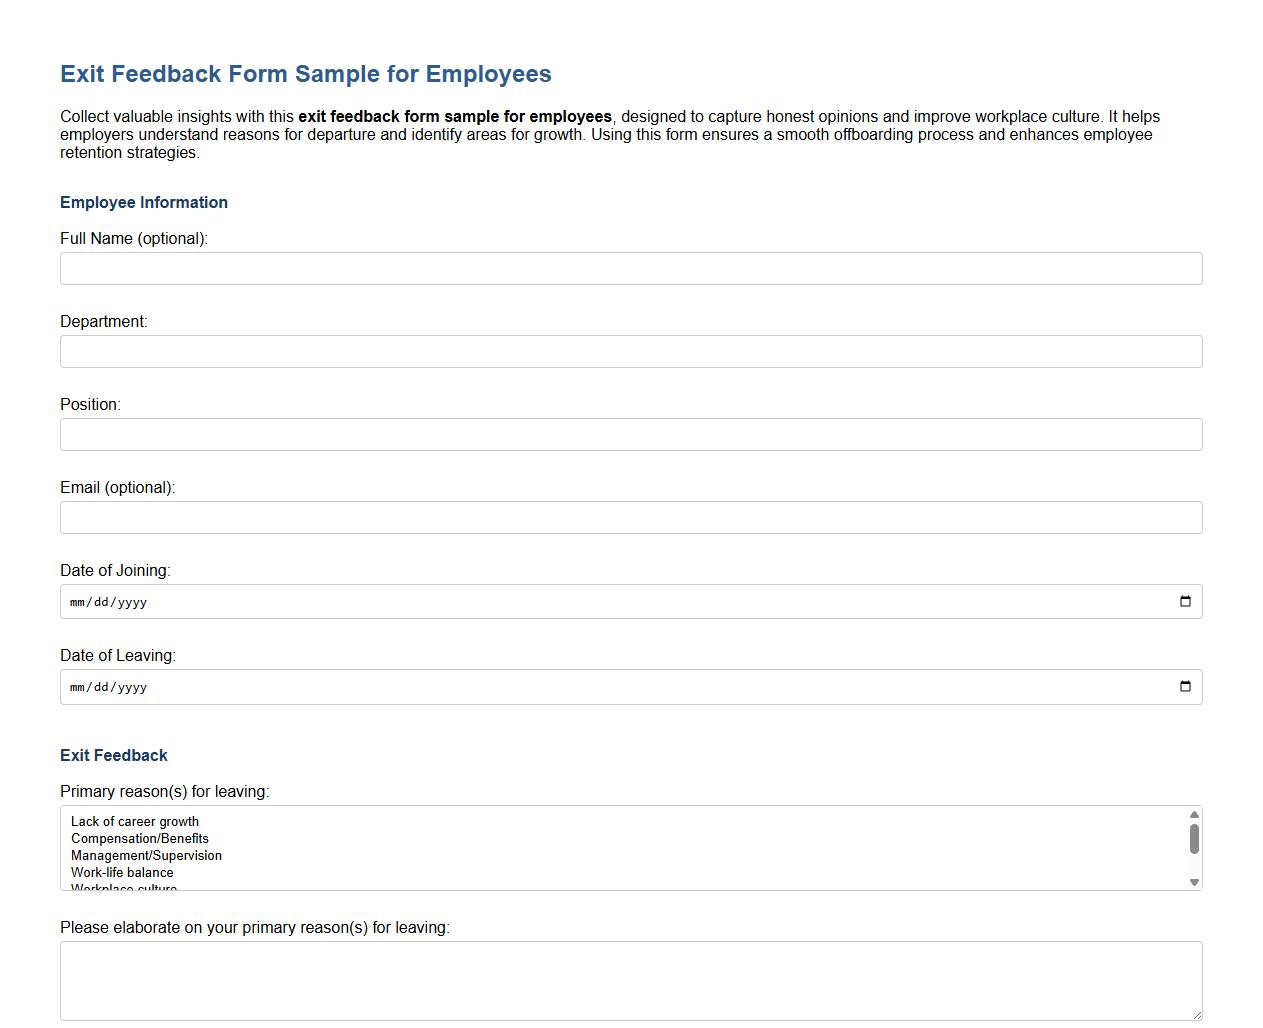Click the Department input field

pos(631,351)
